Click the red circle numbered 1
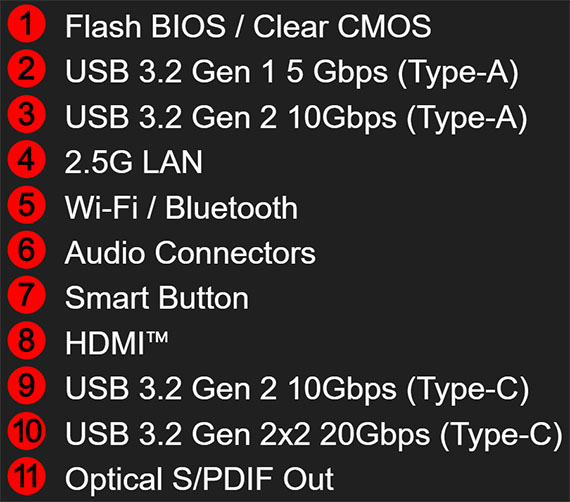The image size is (570, 502). (x=27, y=25)
